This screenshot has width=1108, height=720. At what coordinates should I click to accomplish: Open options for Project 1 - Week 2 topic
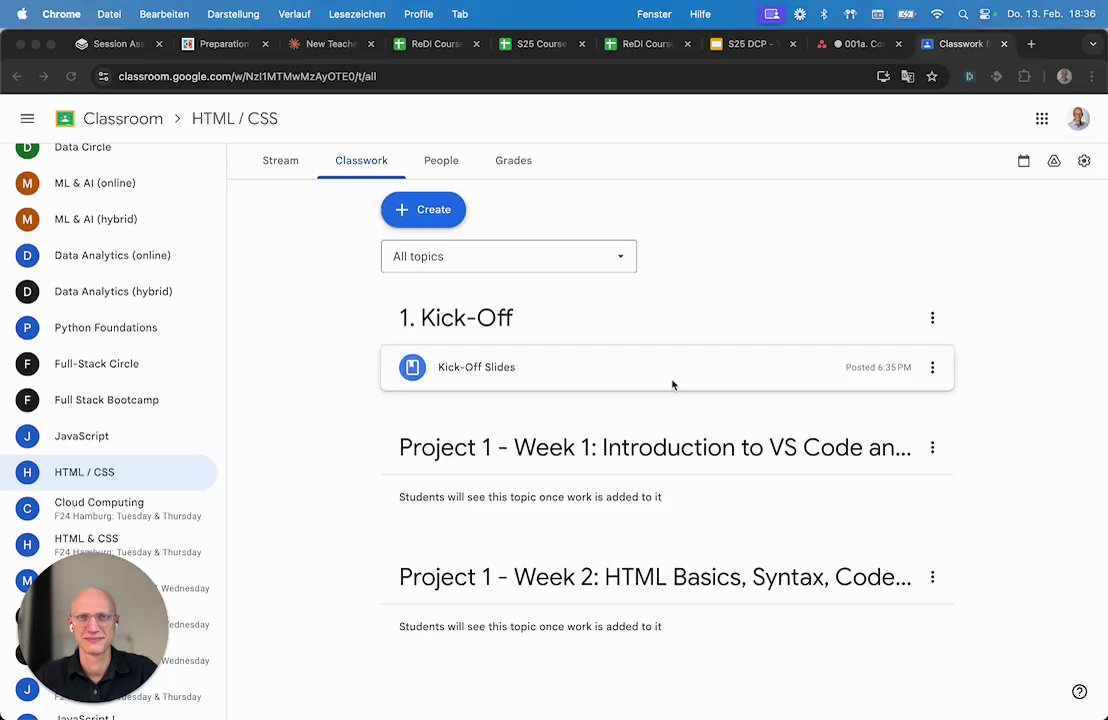932,577
